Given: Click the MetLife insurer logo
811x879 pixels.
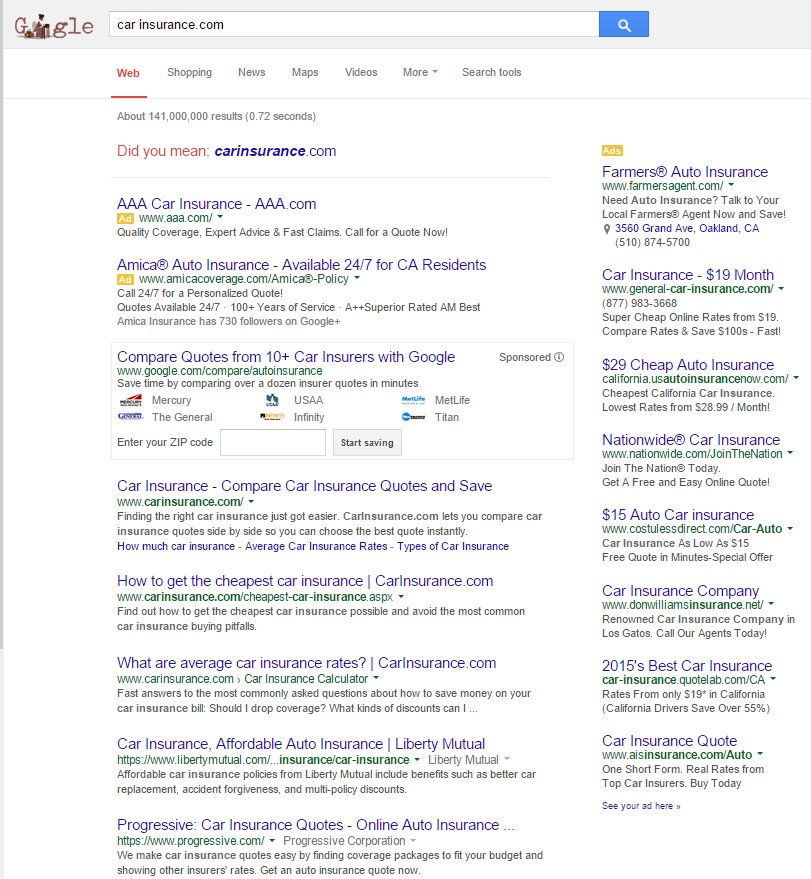Looking at the screenshot, I should 413,400.
